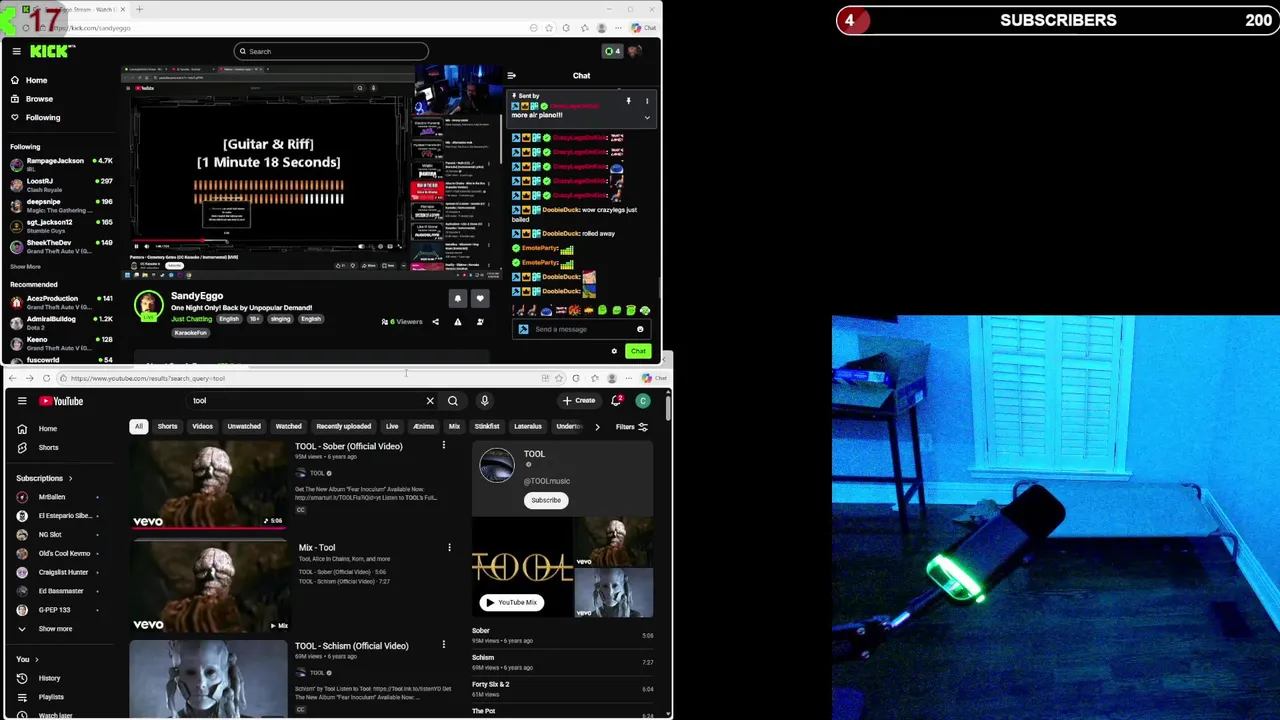Viewport: 1280px width, 720px height.
Task: Click the YouTube logo
Action: coord(61,401)
